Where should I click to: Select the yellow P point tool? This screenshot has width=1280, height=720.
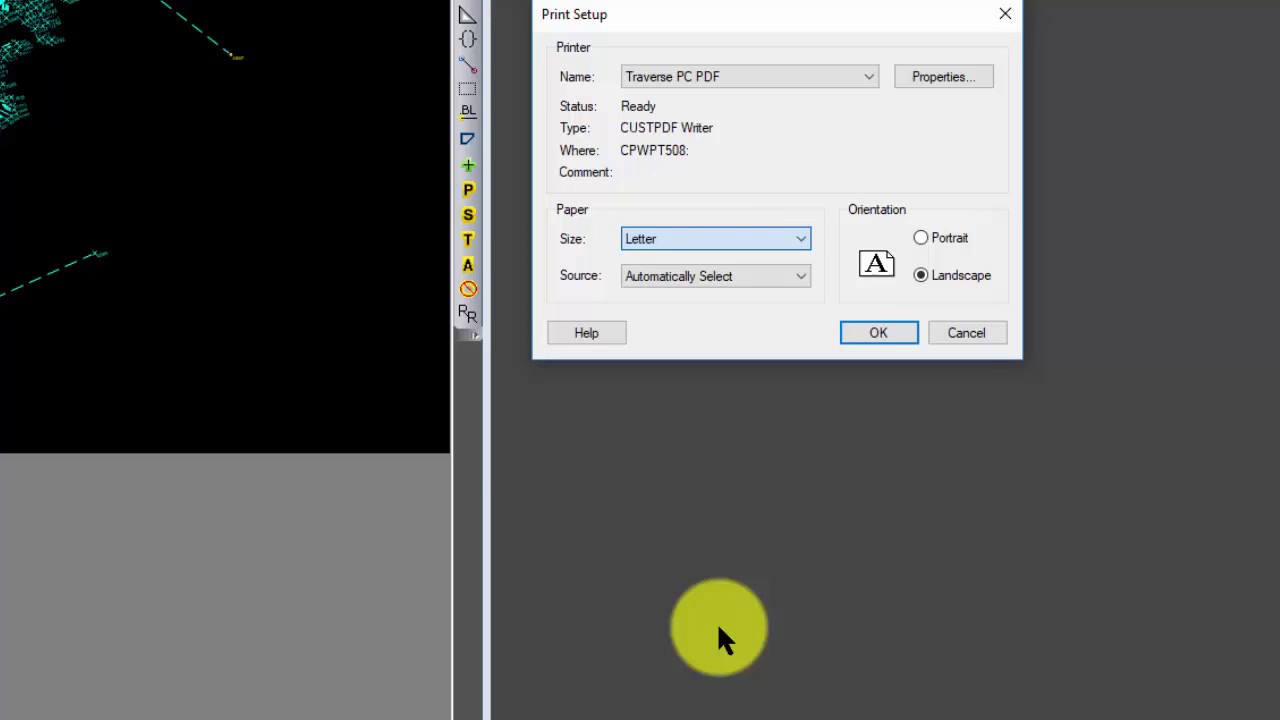point(467,190)
